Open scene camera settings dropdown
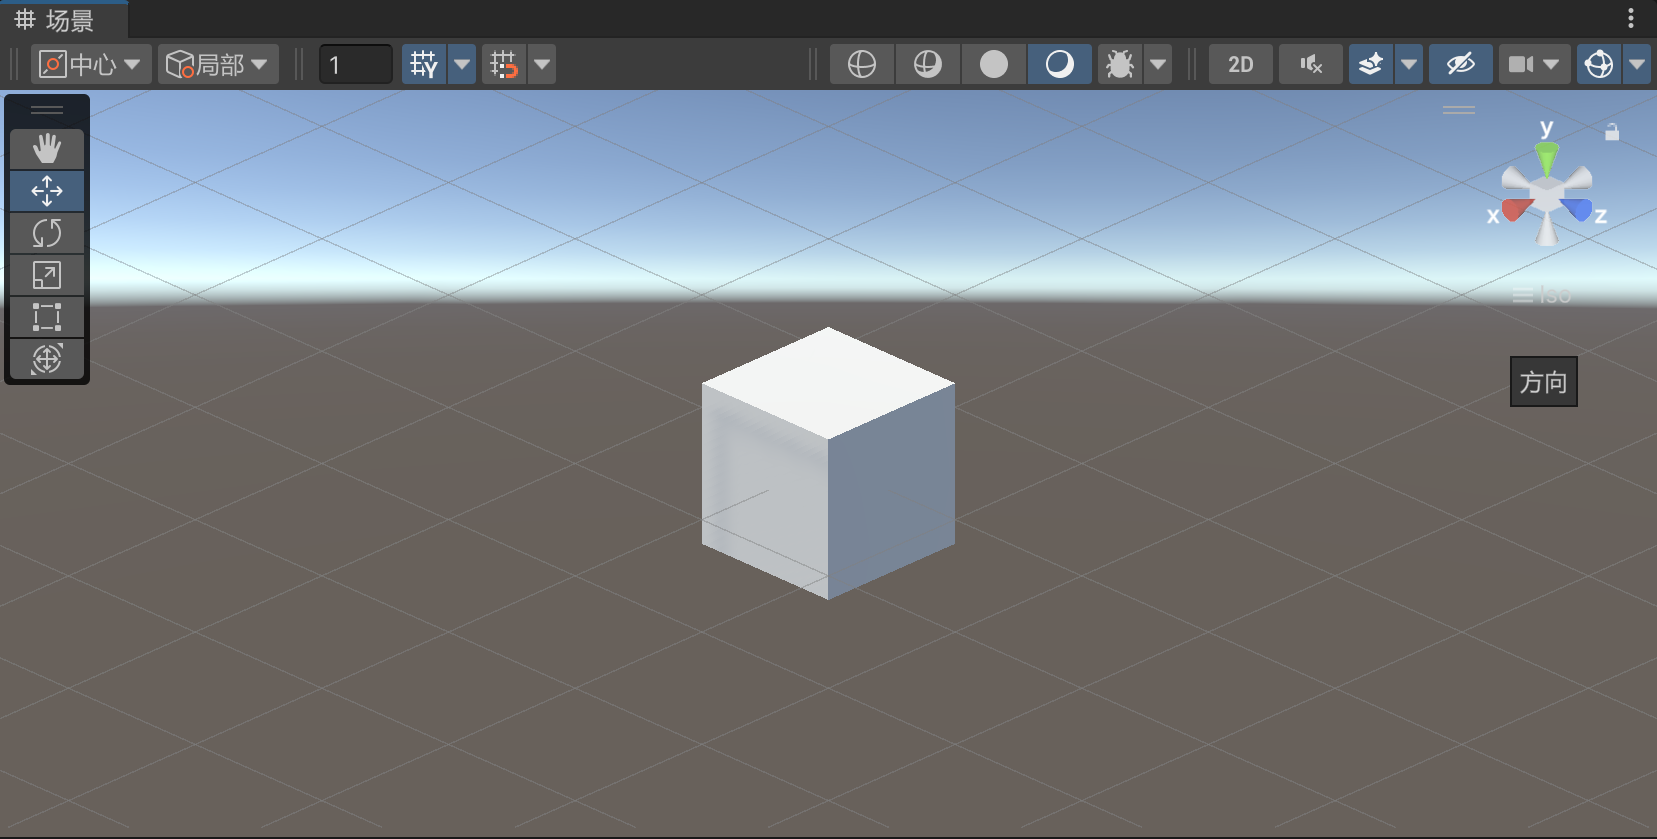Viewport: 1657px width, 839px height. pos(1535,64)
